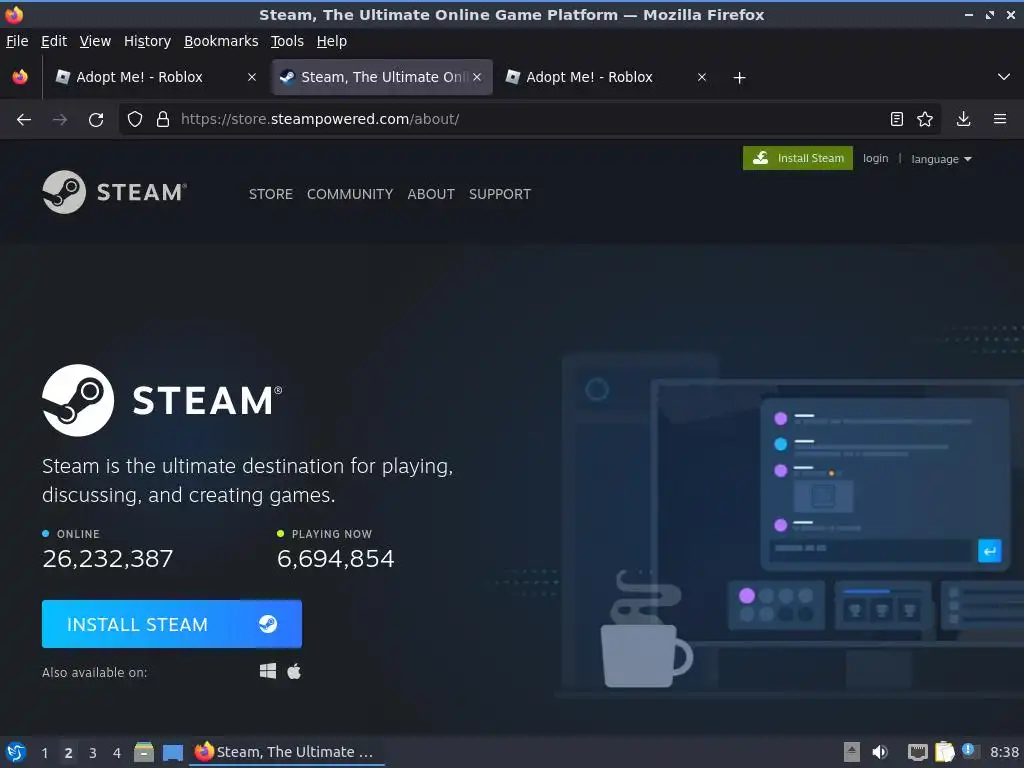Go back using the back arrow
Viewport: 1024px width, 768px height.
[24, 120]
